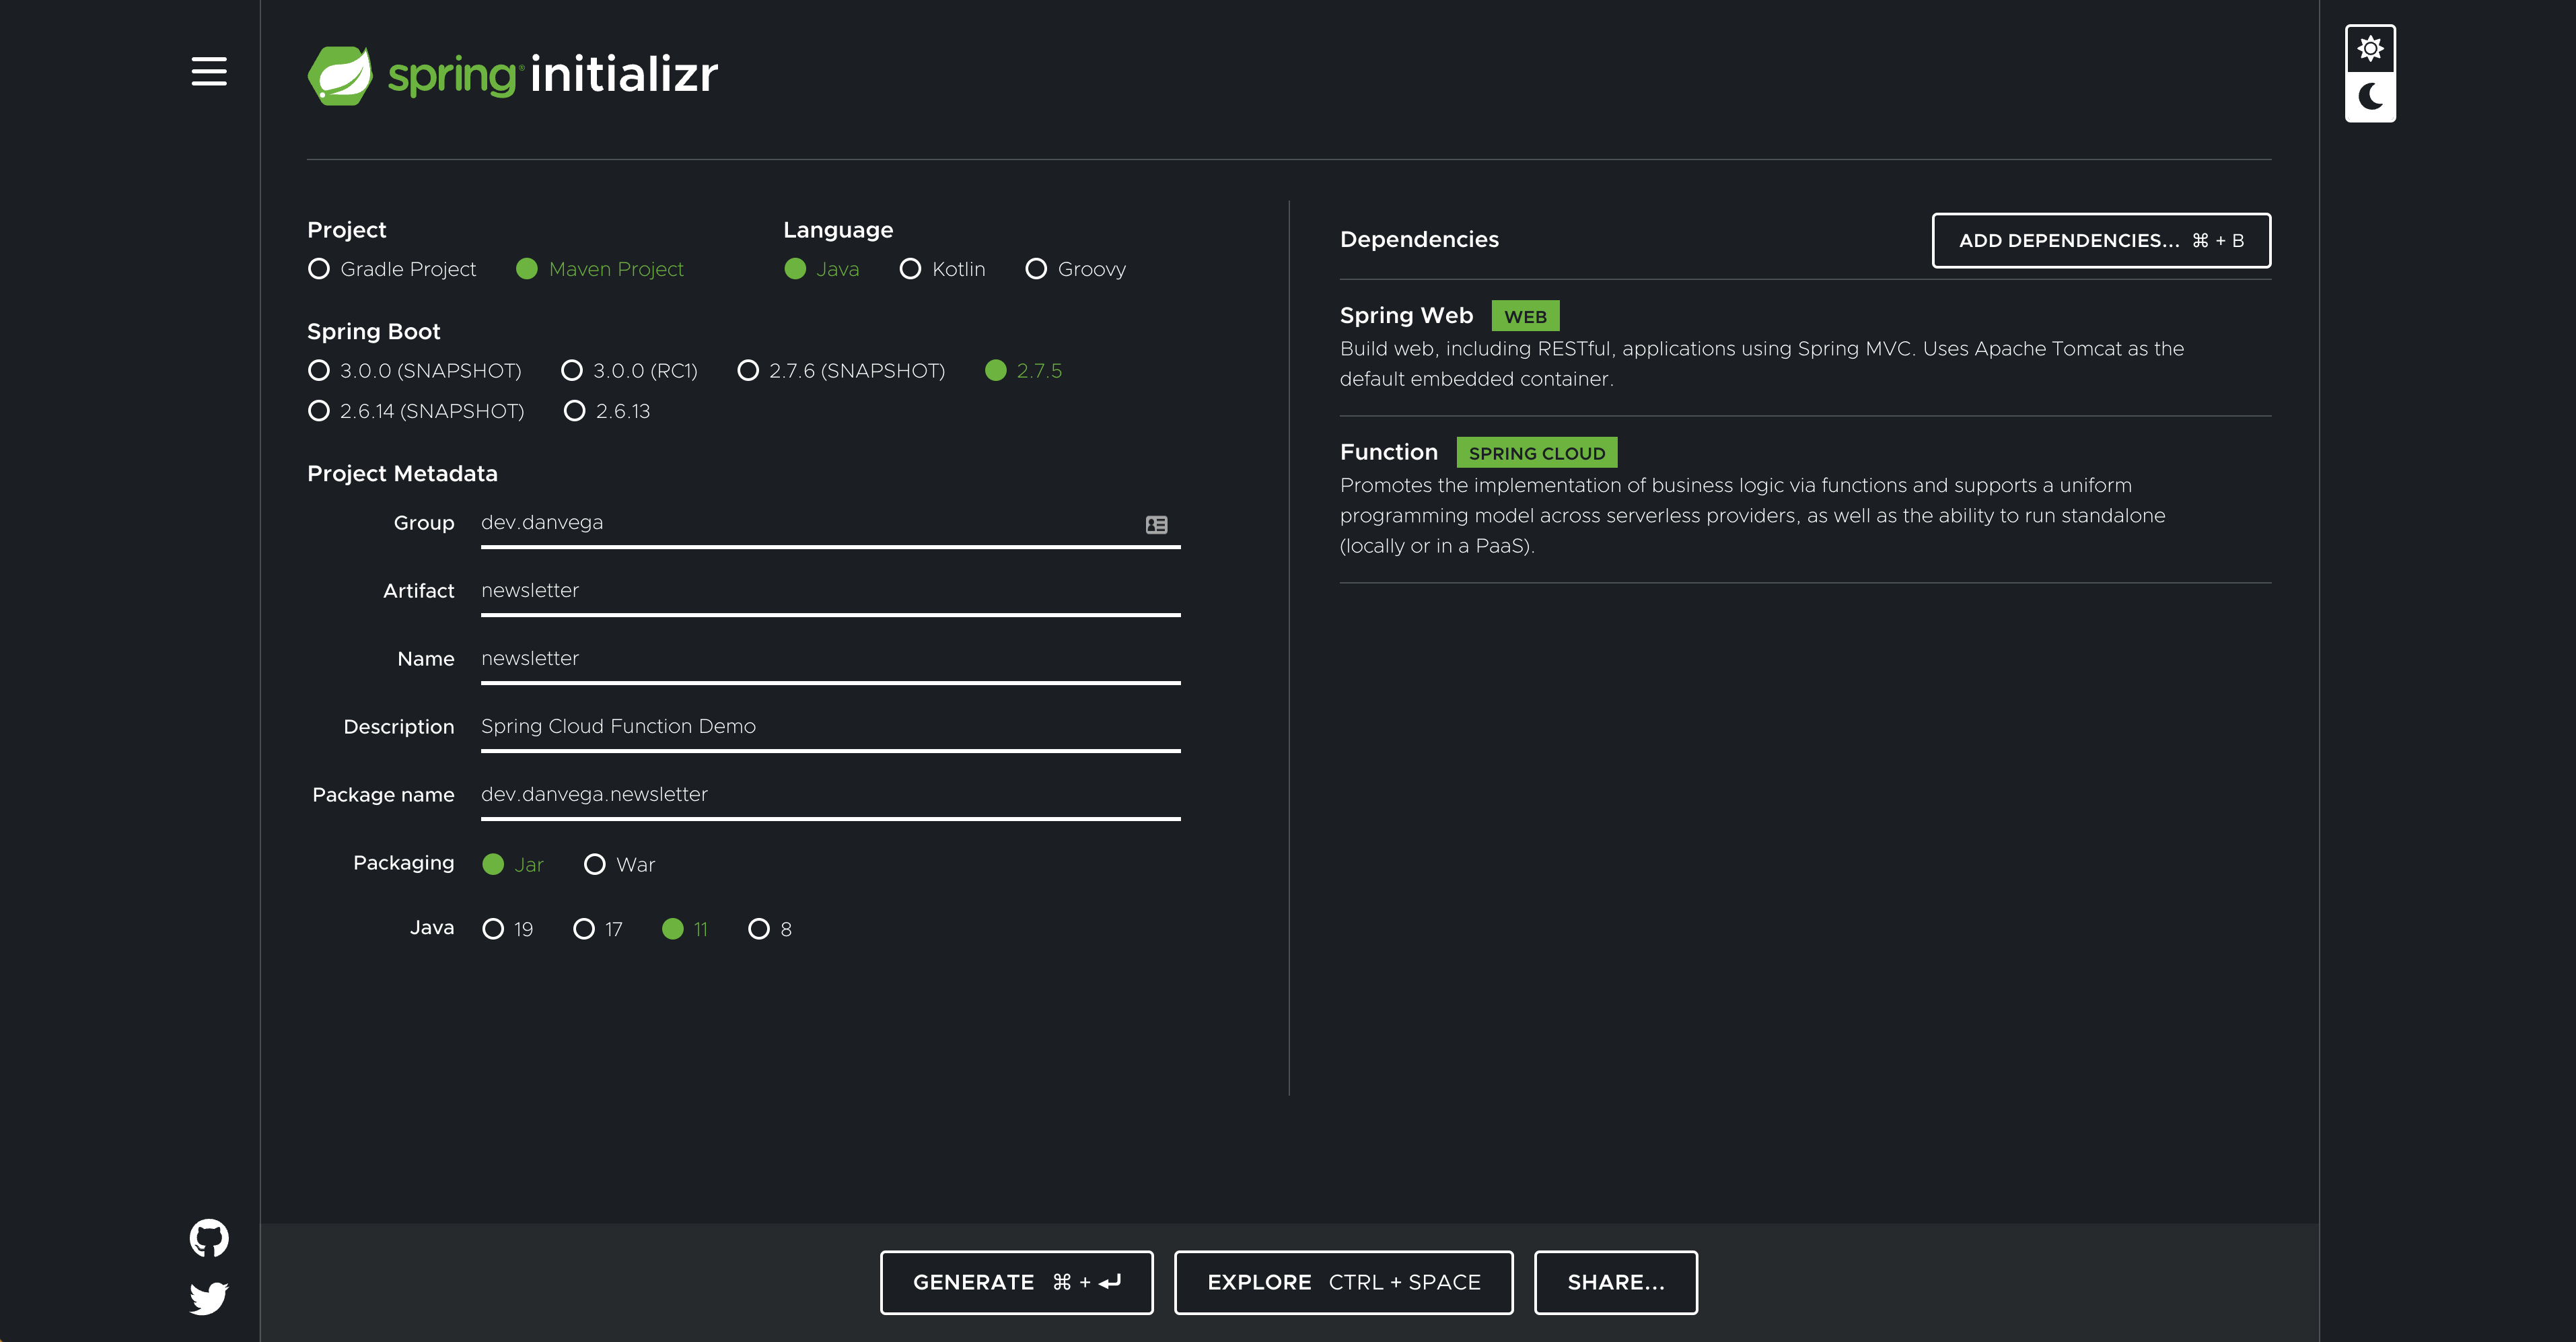
Task: Switch to the dark theme moon icon
Action: click(x=2369, y=97)
